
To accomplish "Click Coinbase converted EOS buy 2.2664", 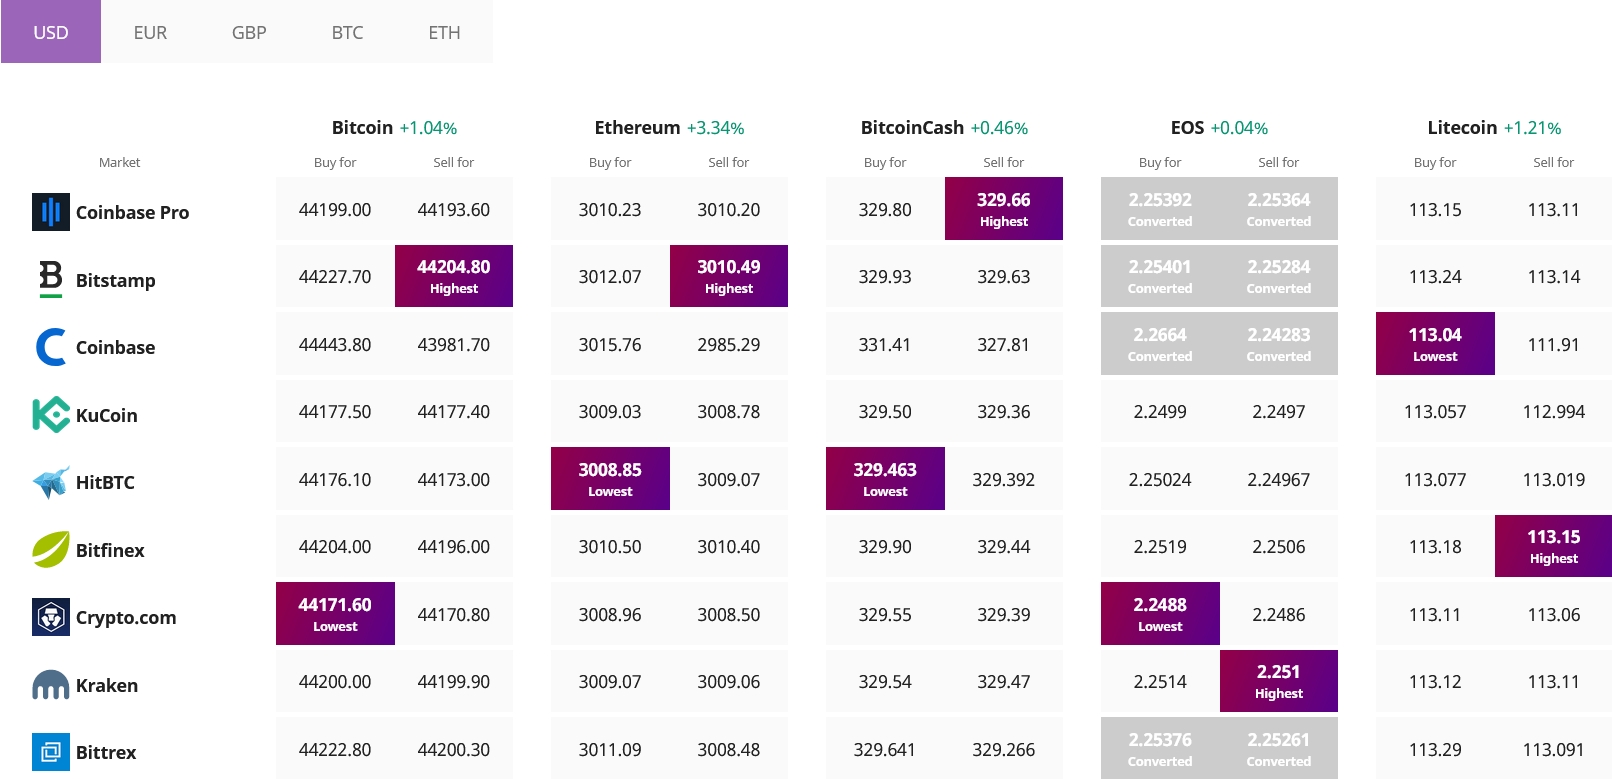I will 1160,343.
